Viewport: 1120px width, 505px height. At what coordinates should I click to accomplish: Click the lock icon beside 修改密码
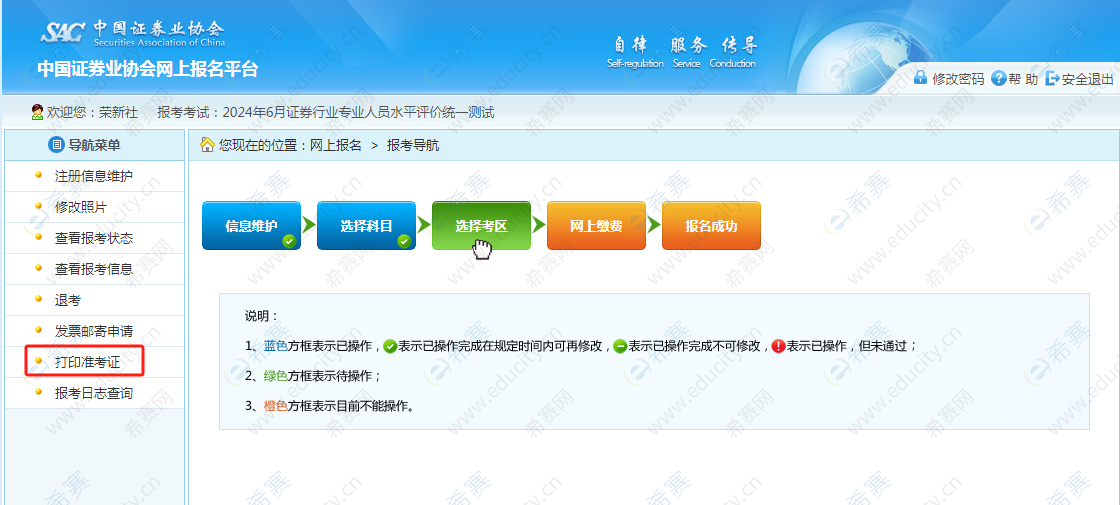921,78
